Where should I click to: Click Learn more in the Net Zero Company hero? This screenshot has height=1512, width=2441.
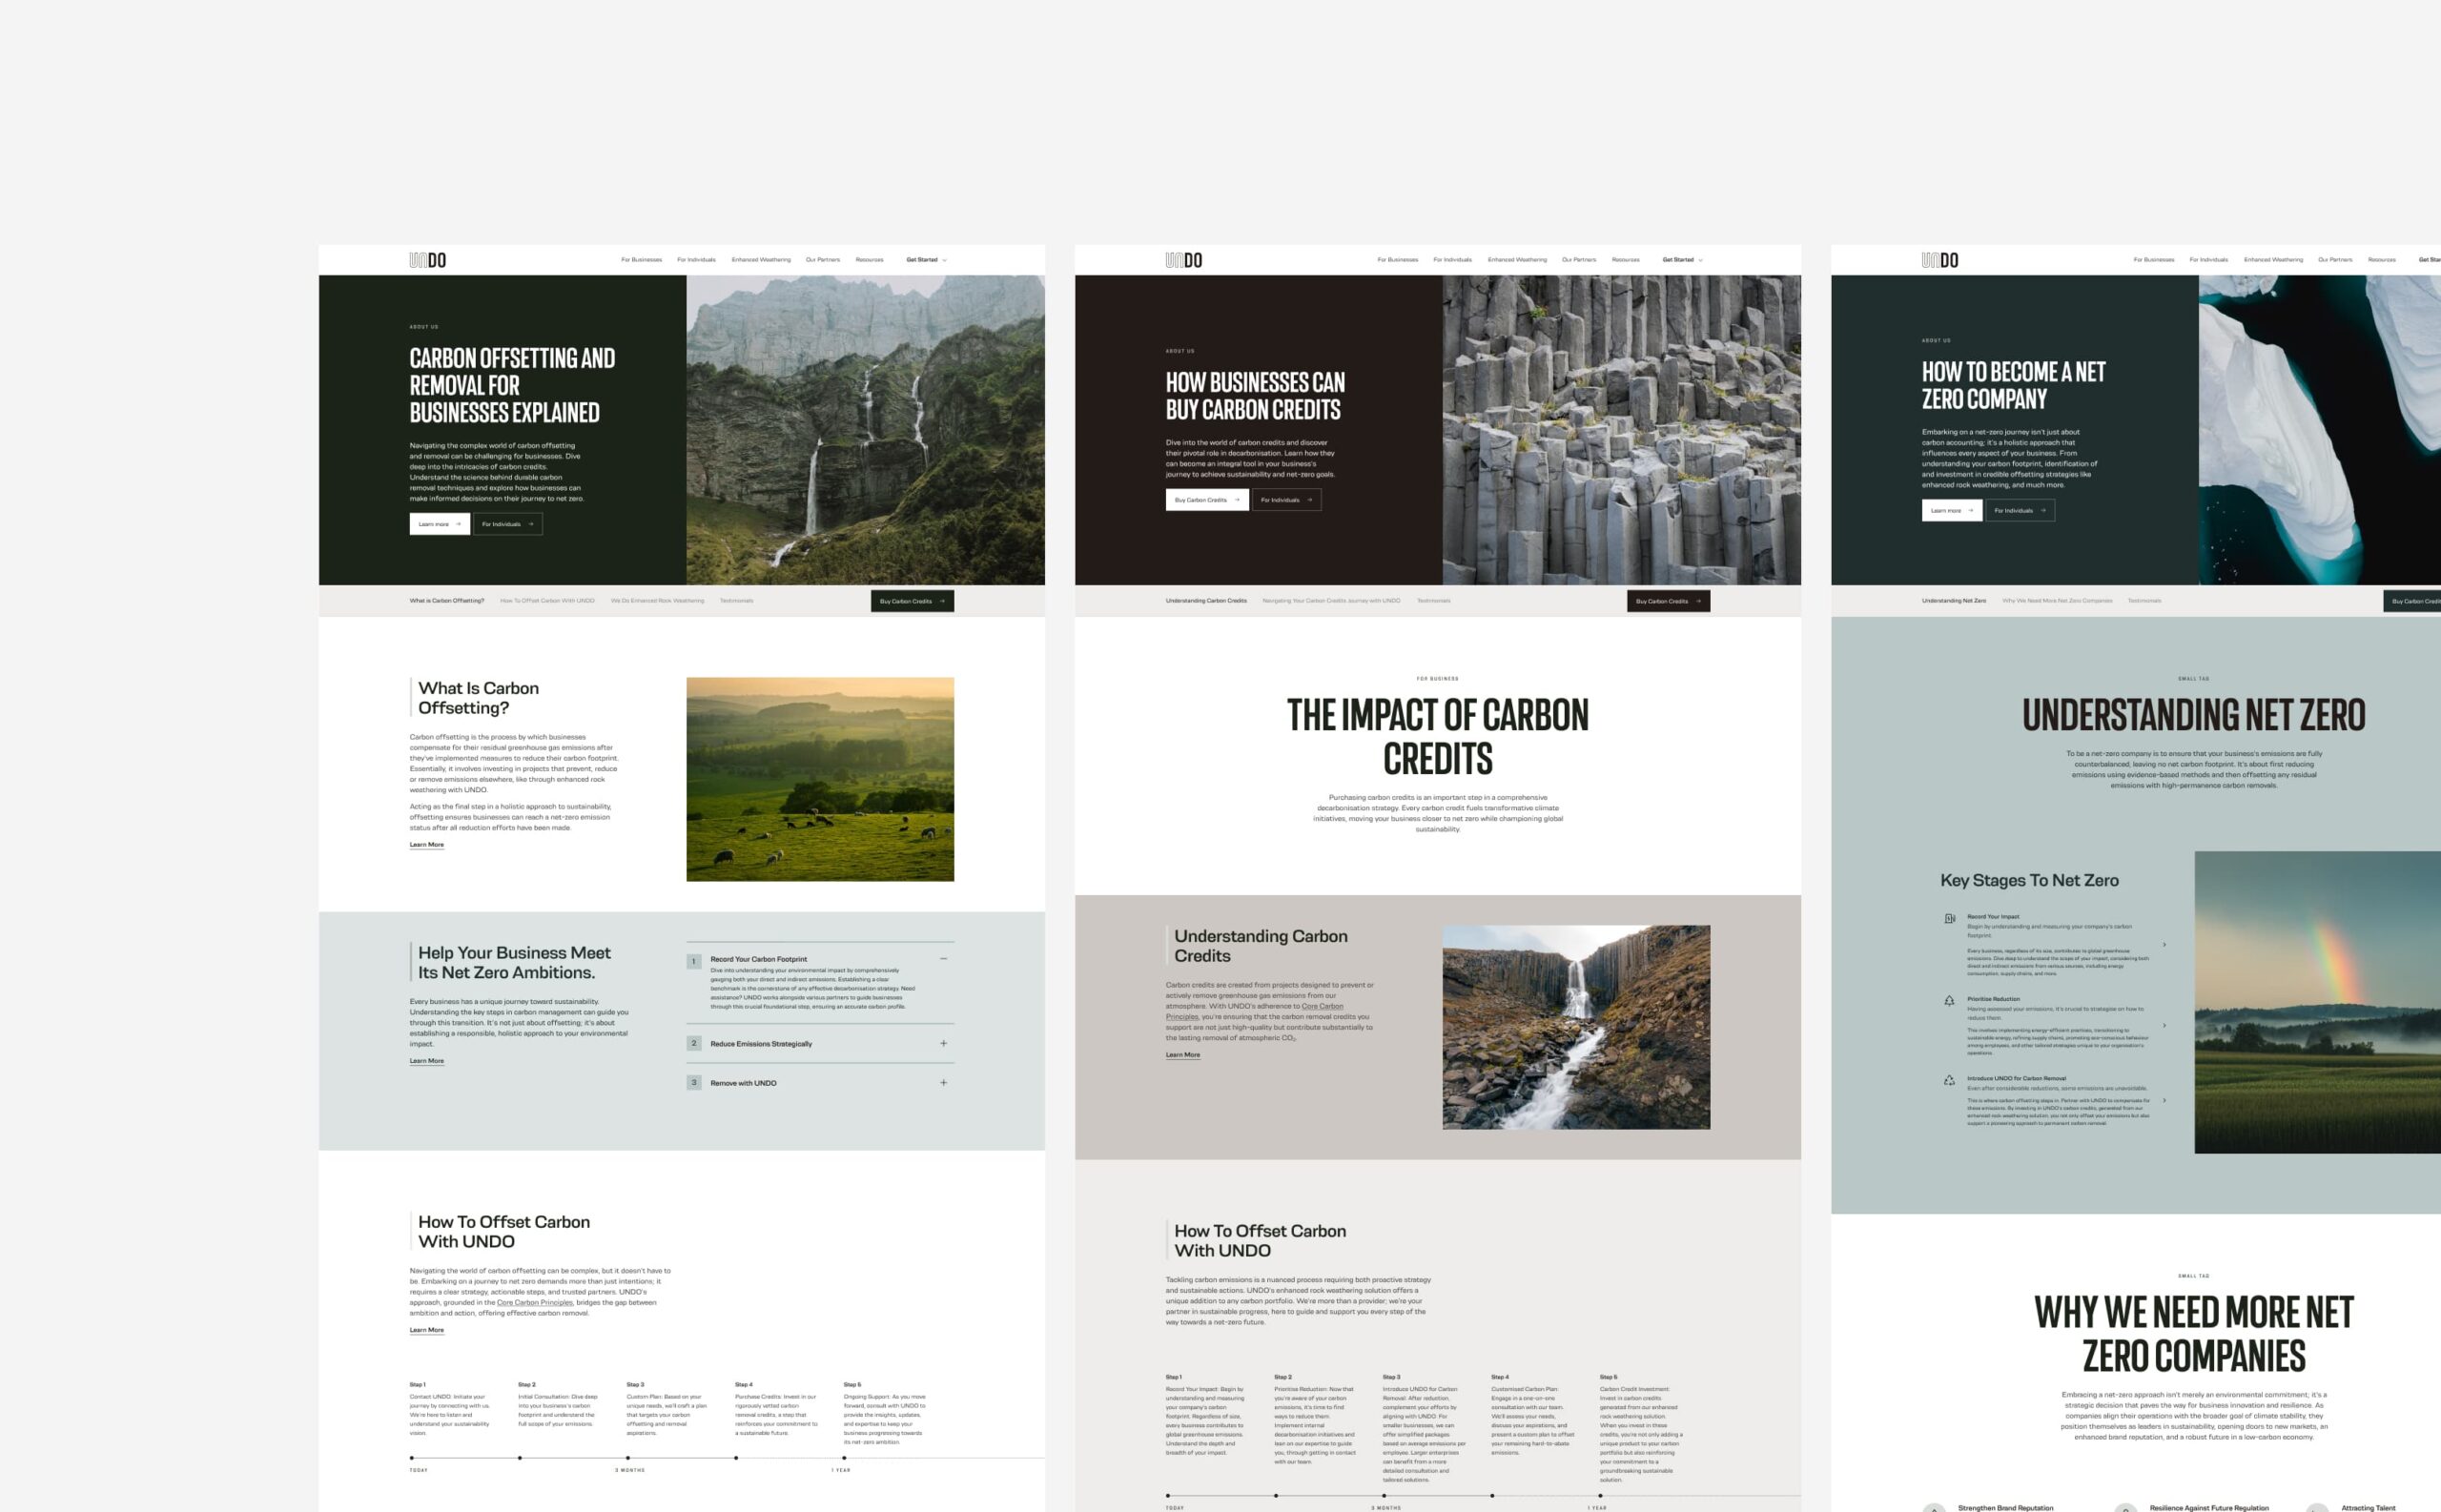[x=1952, y=510]
